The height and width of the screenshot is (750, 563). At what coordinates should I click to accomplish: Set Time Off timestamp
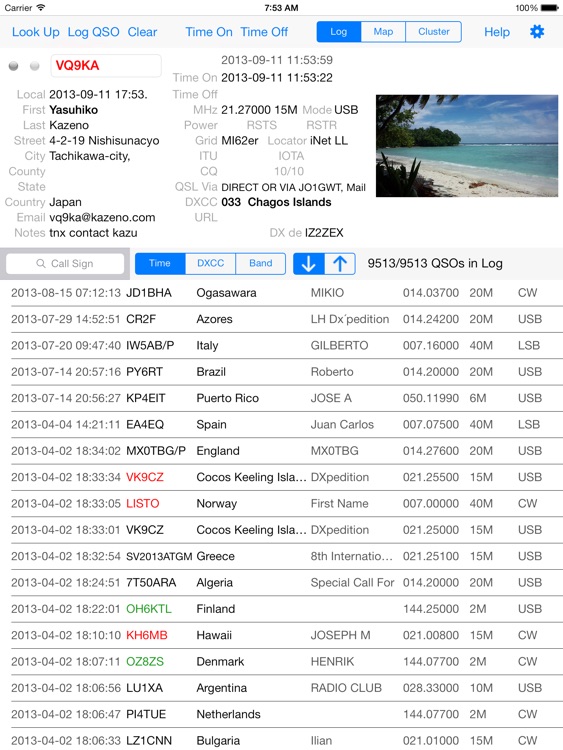(x=264, y=32)
